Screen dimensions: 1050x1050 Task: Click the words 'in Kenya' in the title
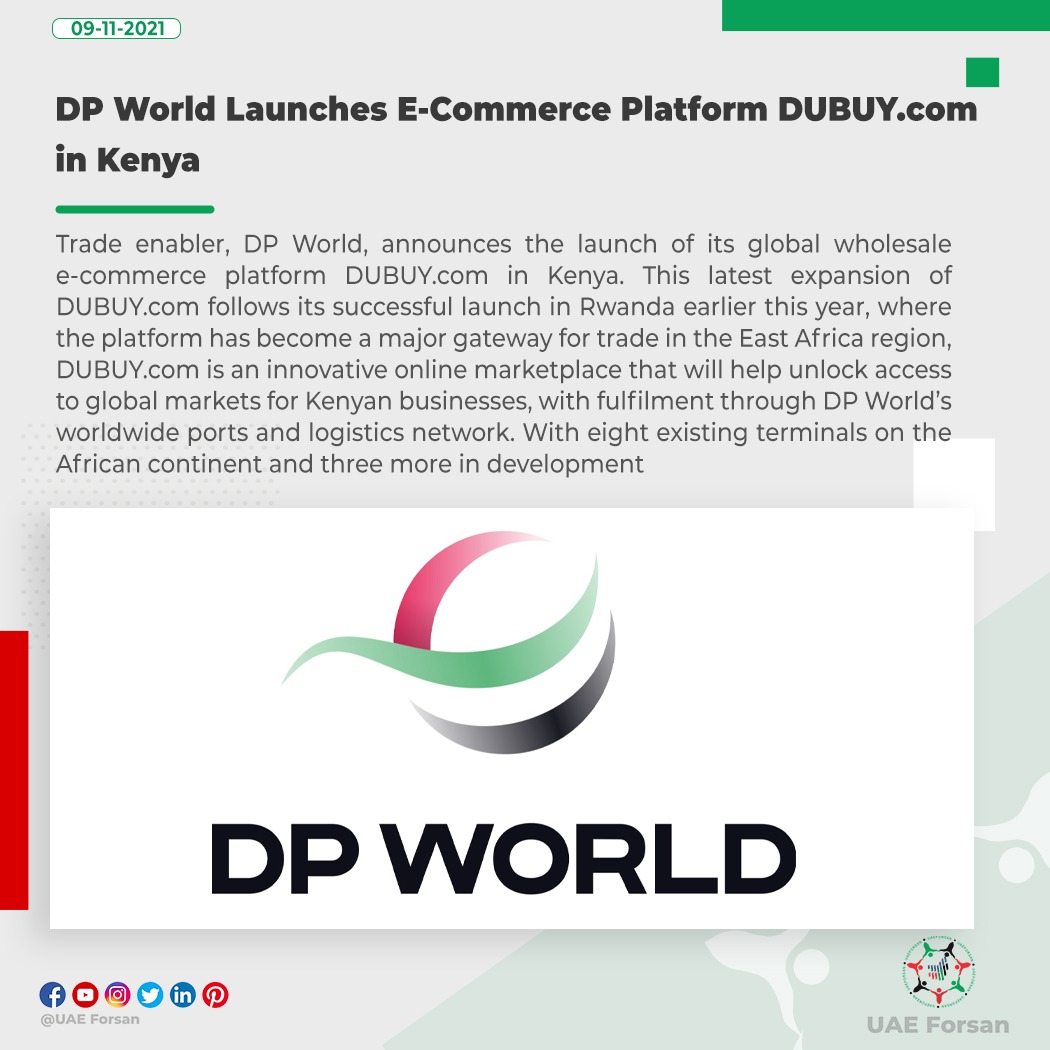[x=128, y=160]
